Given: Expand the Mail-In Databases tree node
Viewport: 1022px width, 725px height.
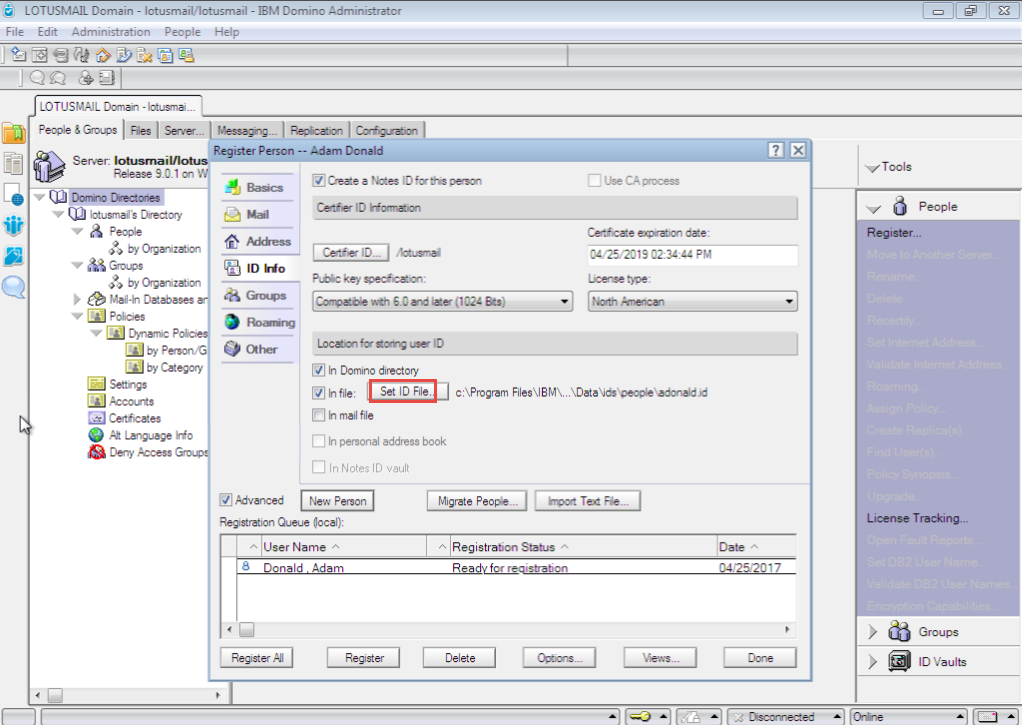Looking at the screenshot, I should point(77,299).
